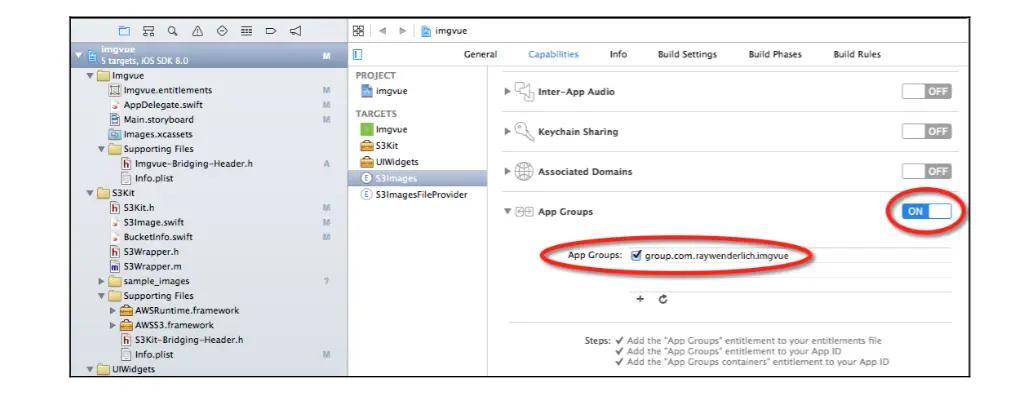
Task: Toggle Keychain Sharing switch
Action: 926,131
